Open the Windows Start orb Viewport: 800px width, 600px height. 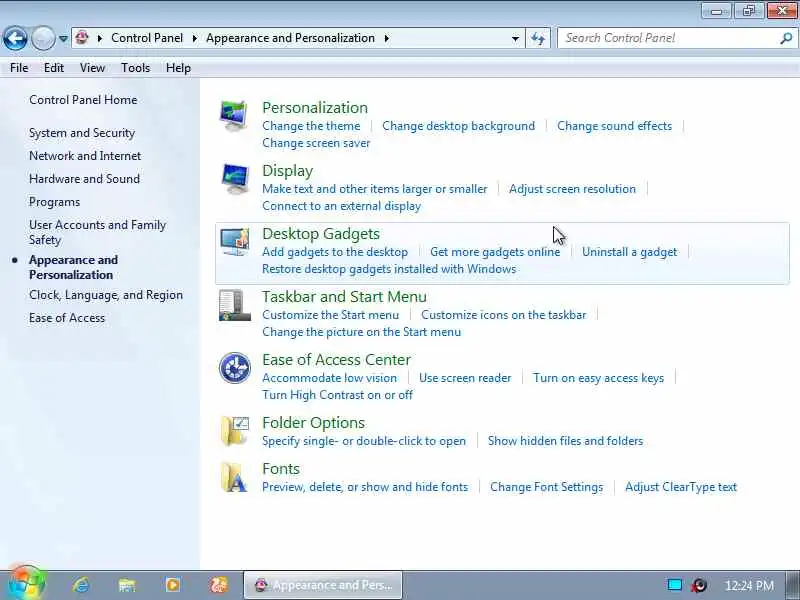tap(26, 583)
